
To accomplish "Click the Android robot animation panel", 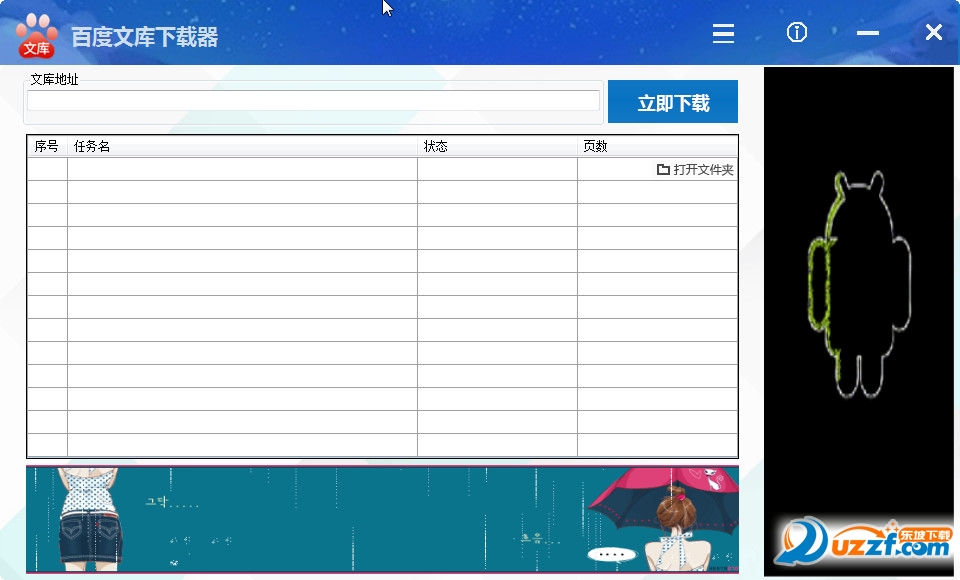I will point(859,322).
